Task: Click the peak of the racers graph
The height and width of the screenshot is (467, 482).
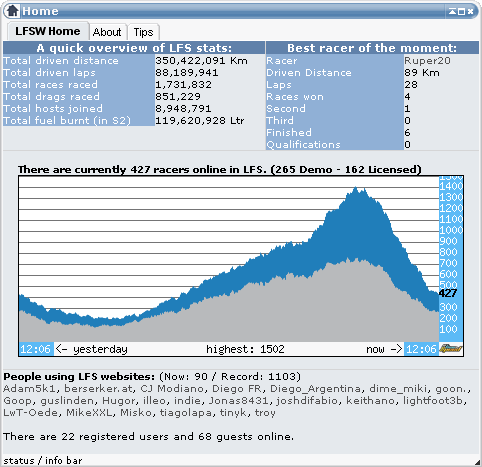Action: pyautogui.click(x=356, y=189)
